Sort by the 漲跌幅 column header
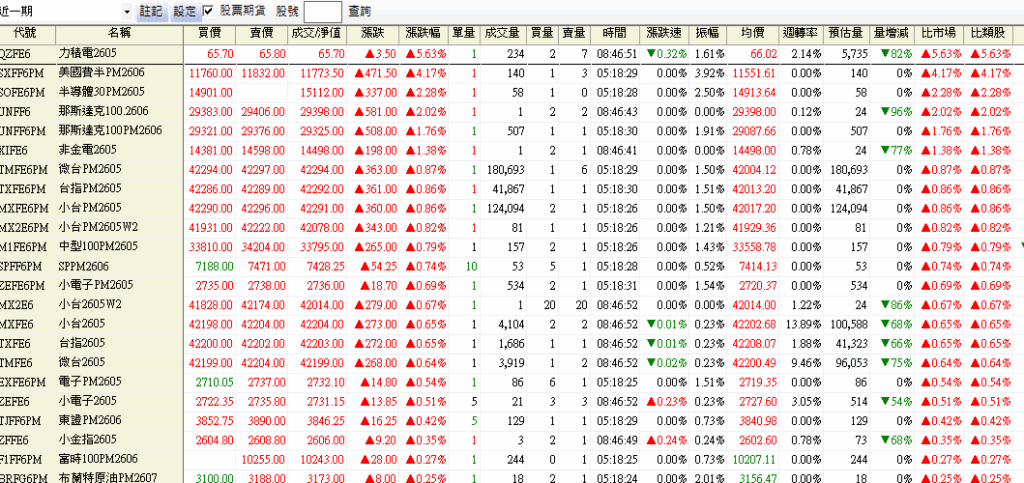 tap(425, 33)
